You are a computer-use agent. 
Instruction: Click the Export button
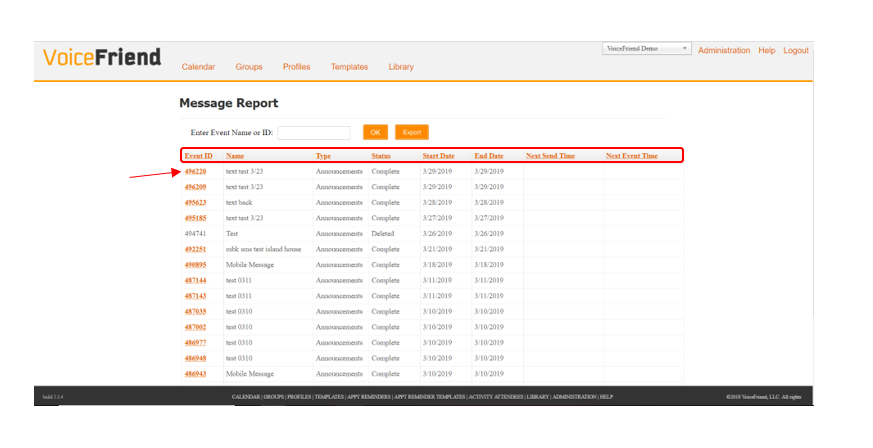411,132
